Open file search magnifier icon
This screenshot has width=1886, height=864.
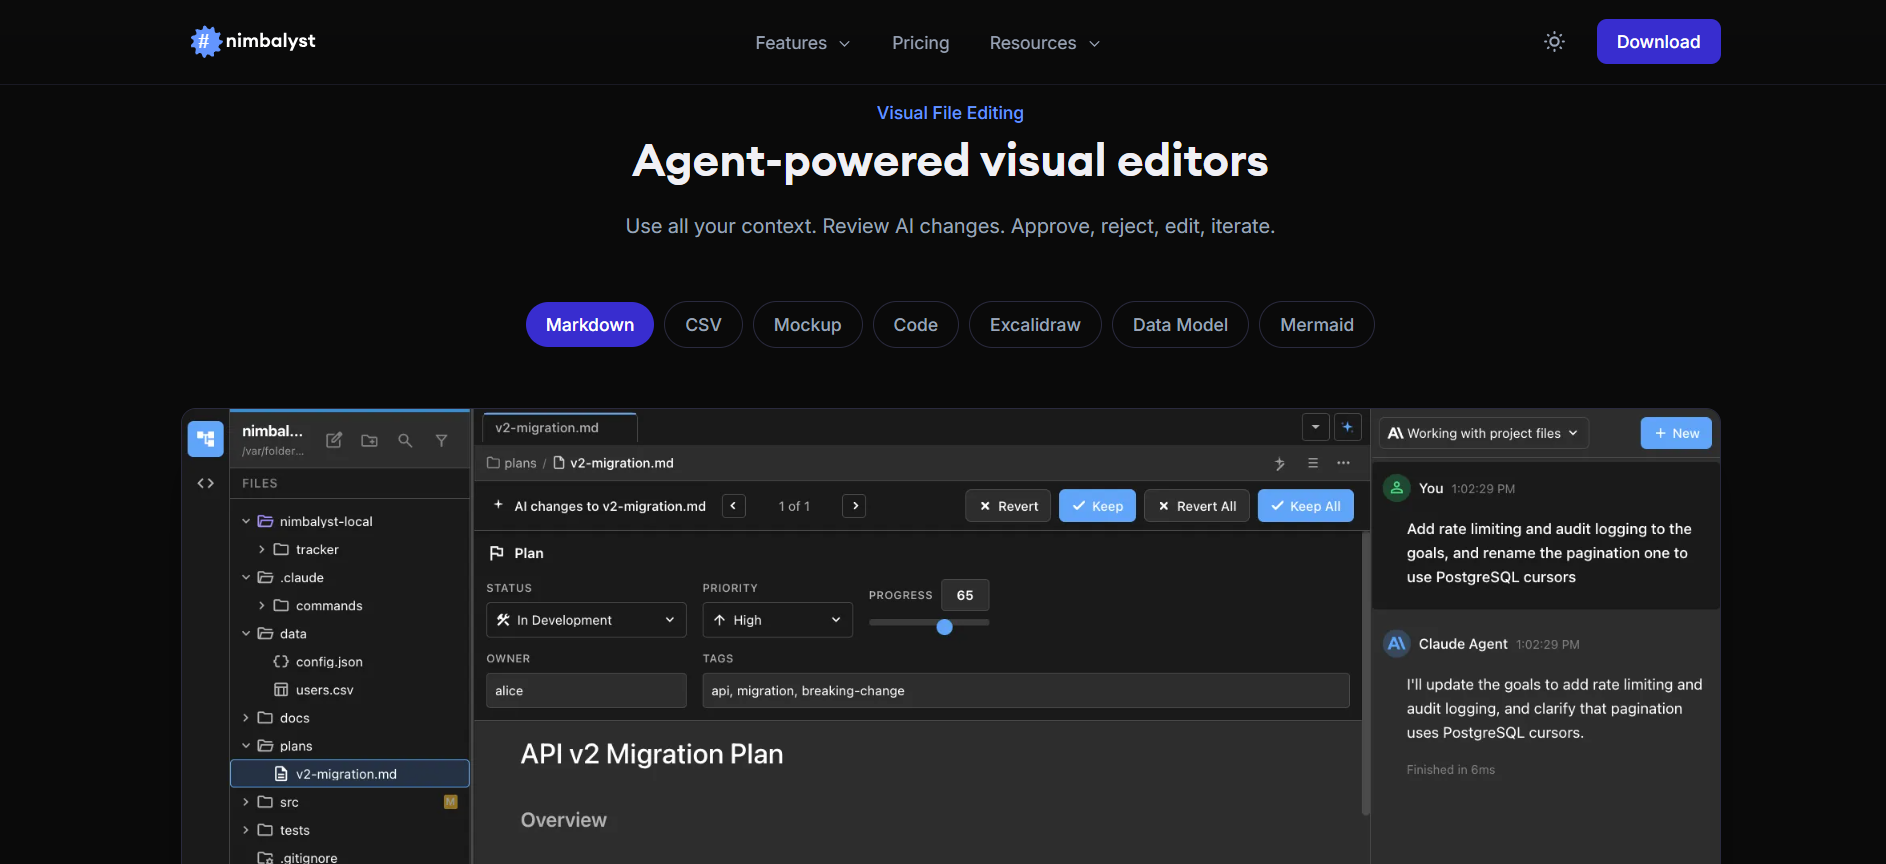[x=405, y=440]
